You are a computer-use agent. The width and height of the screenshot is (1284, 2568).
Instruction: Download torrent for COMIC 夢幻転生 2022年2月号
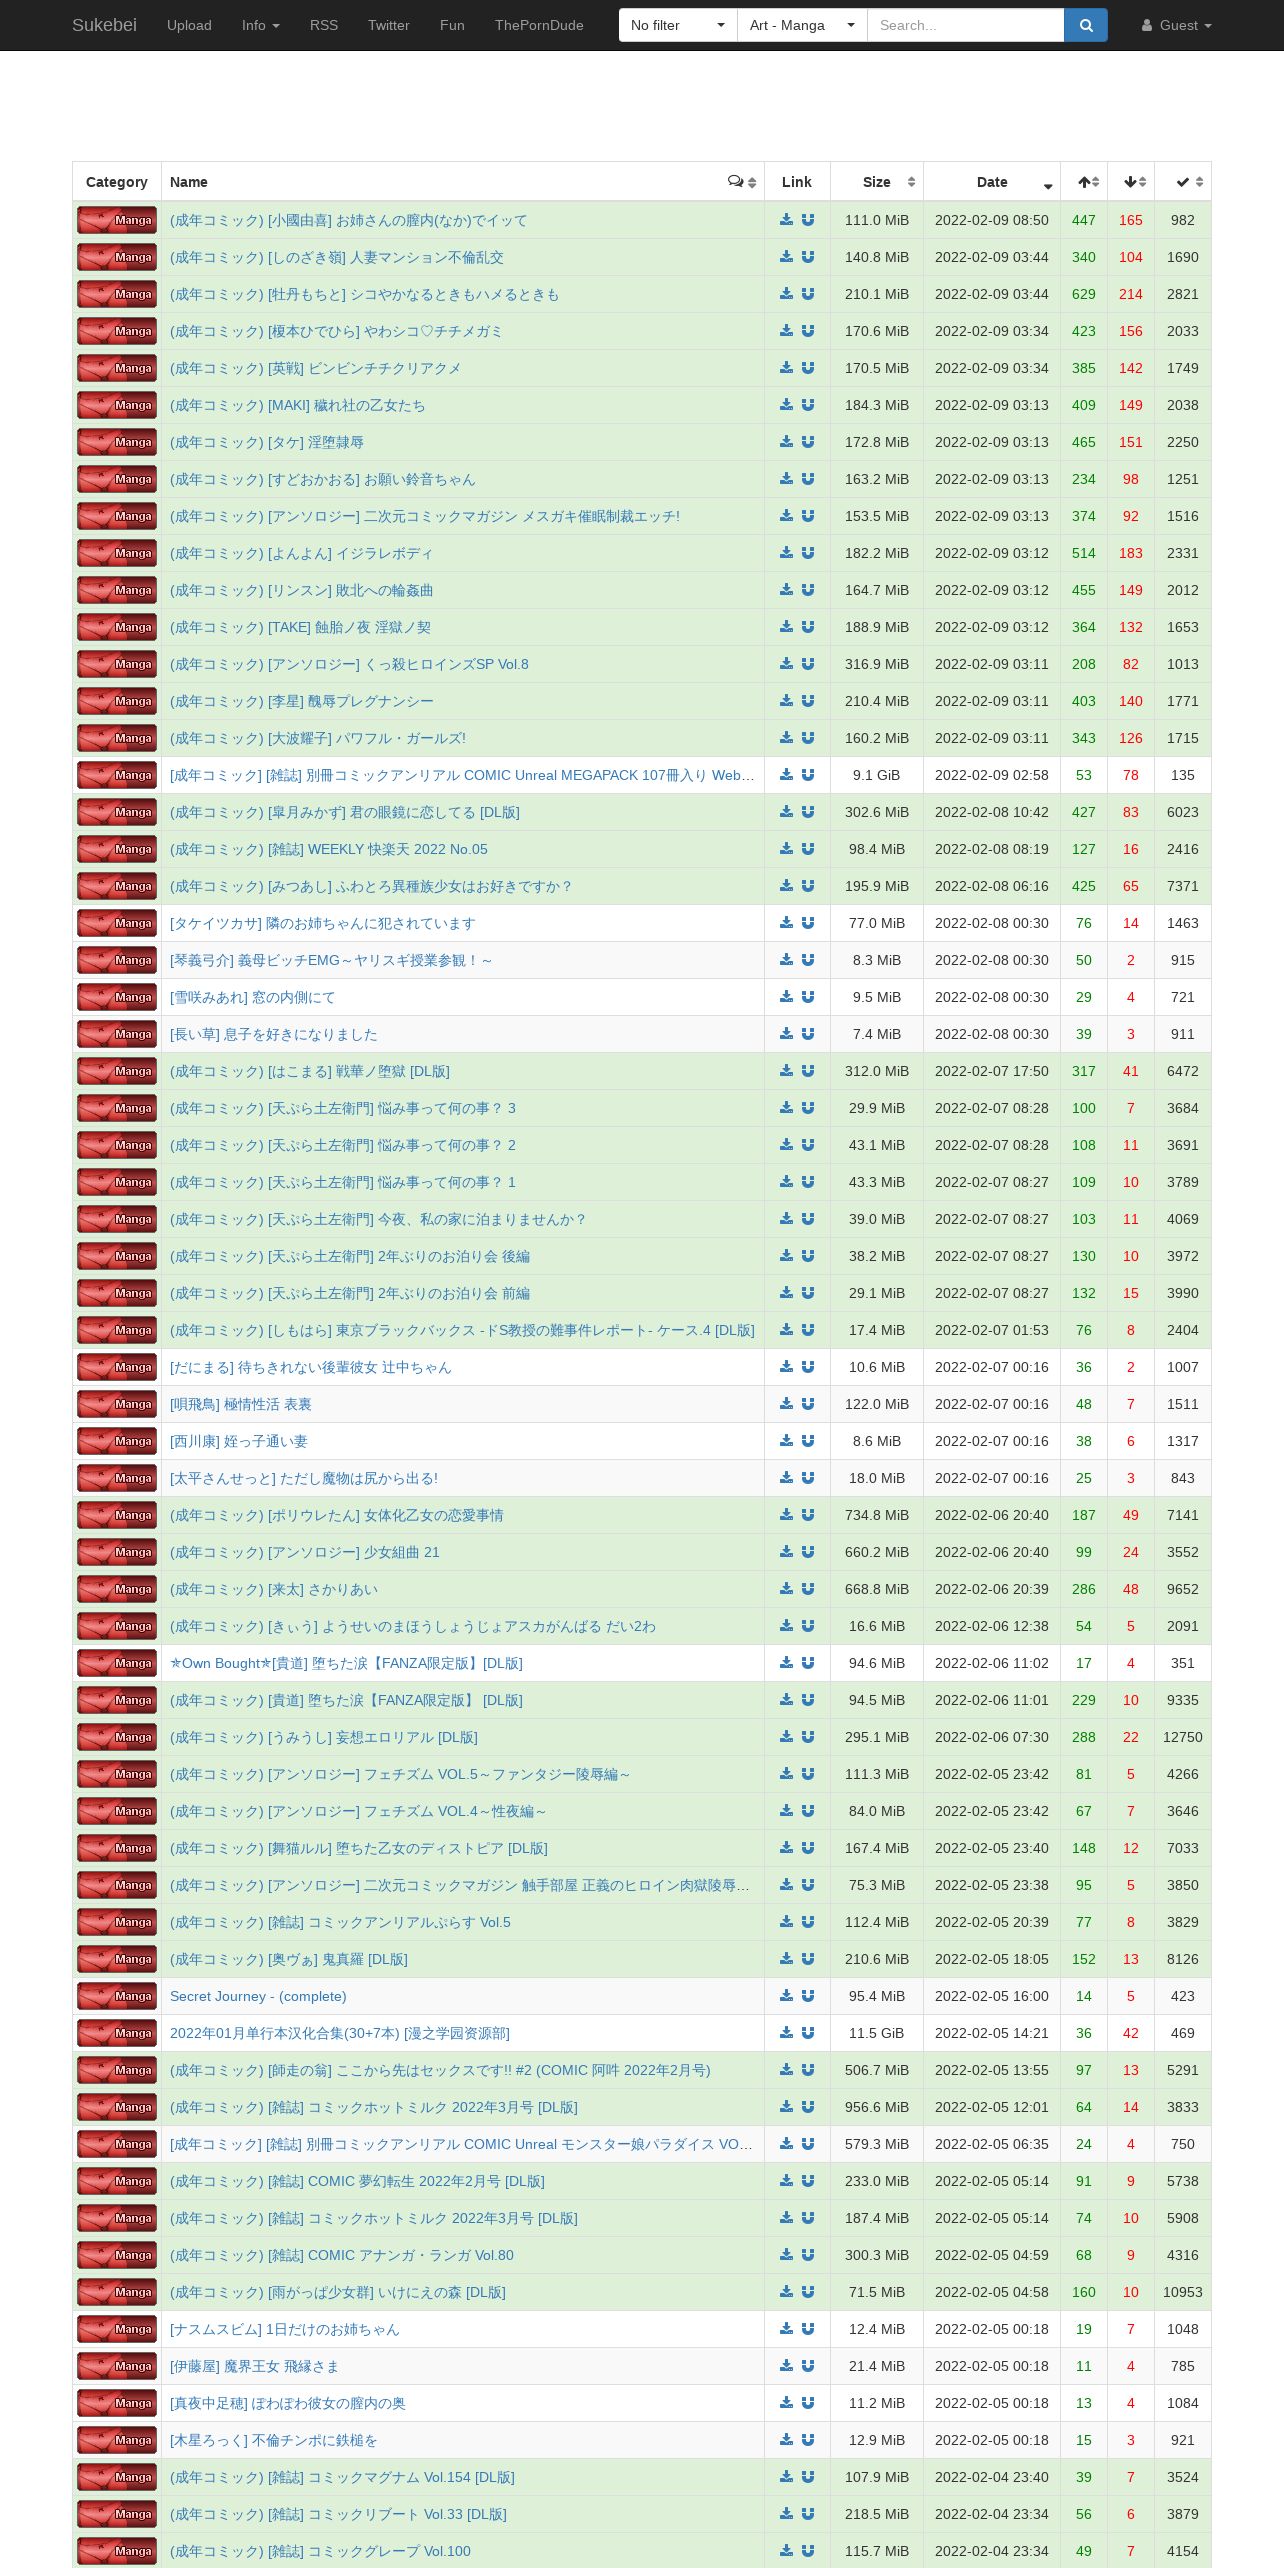tap(786, 2181)
